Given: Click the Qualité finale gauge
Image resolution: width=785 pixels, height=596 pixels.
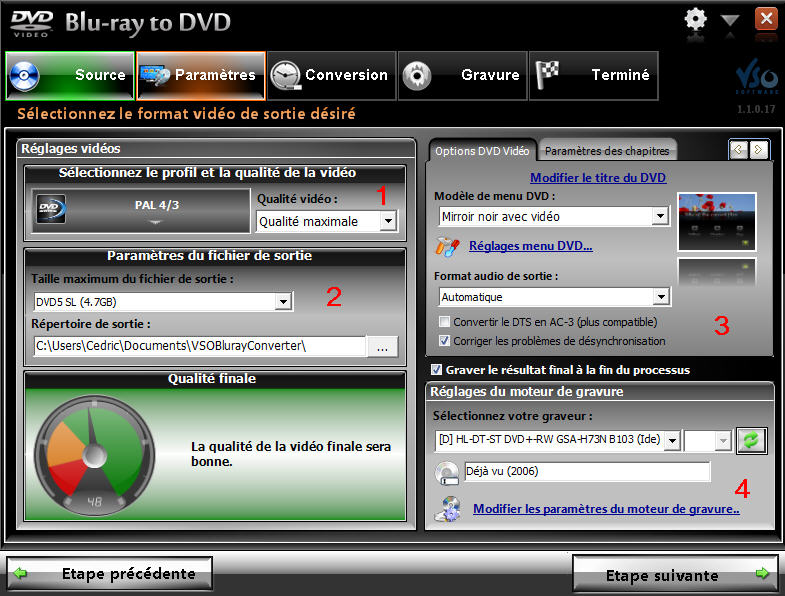Looking at the screenshot, I should 95,456.
